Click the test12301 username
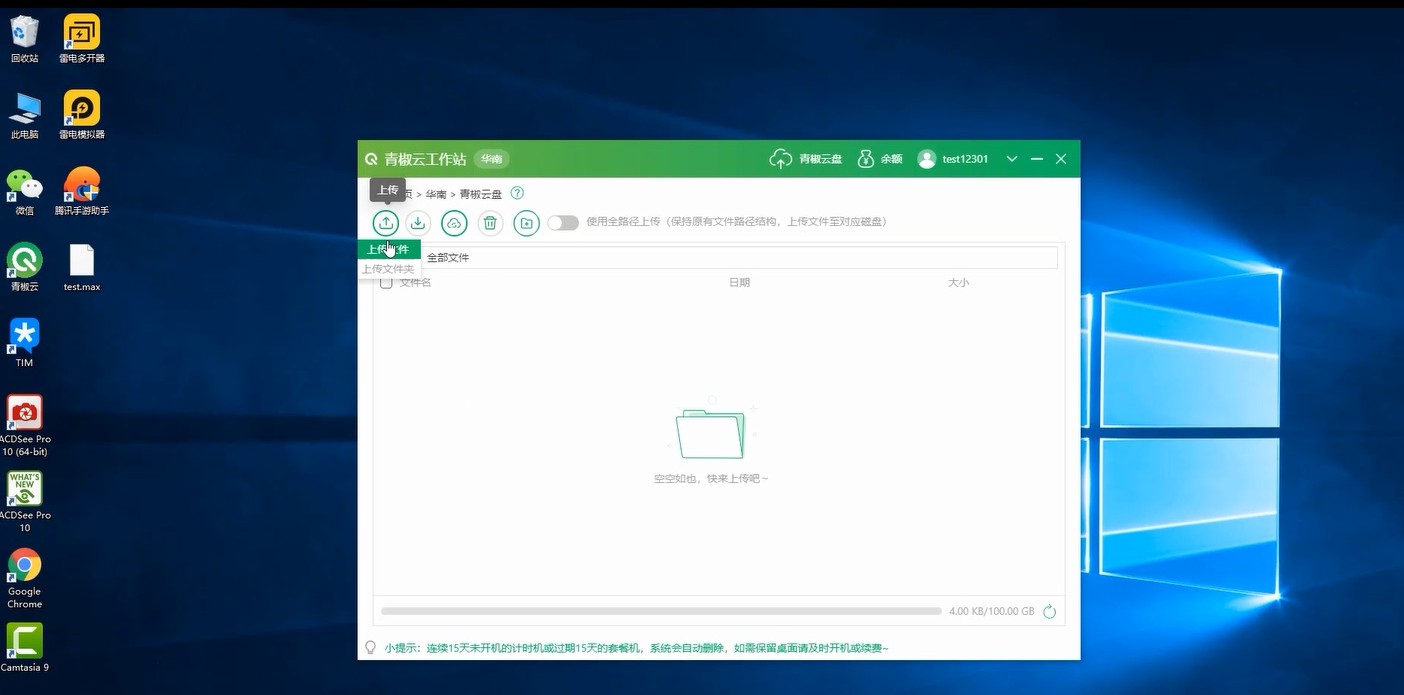 (x=965, y=159)
